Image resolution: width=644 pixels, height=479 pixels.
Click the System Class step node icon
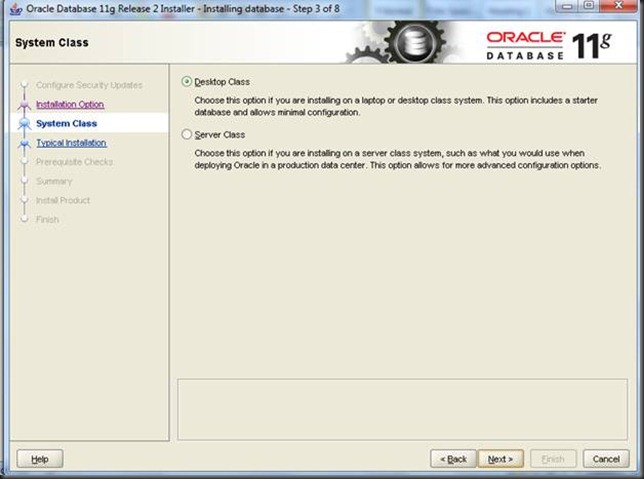coord(24,124)
